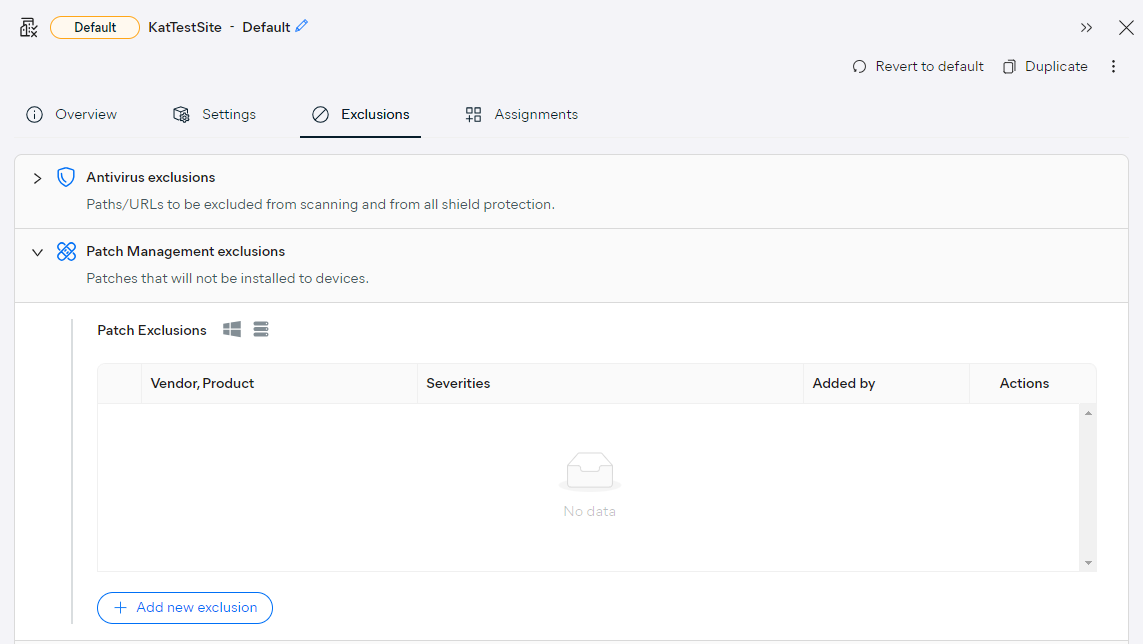Open the three-dot more options menu

click(1113, 66)
